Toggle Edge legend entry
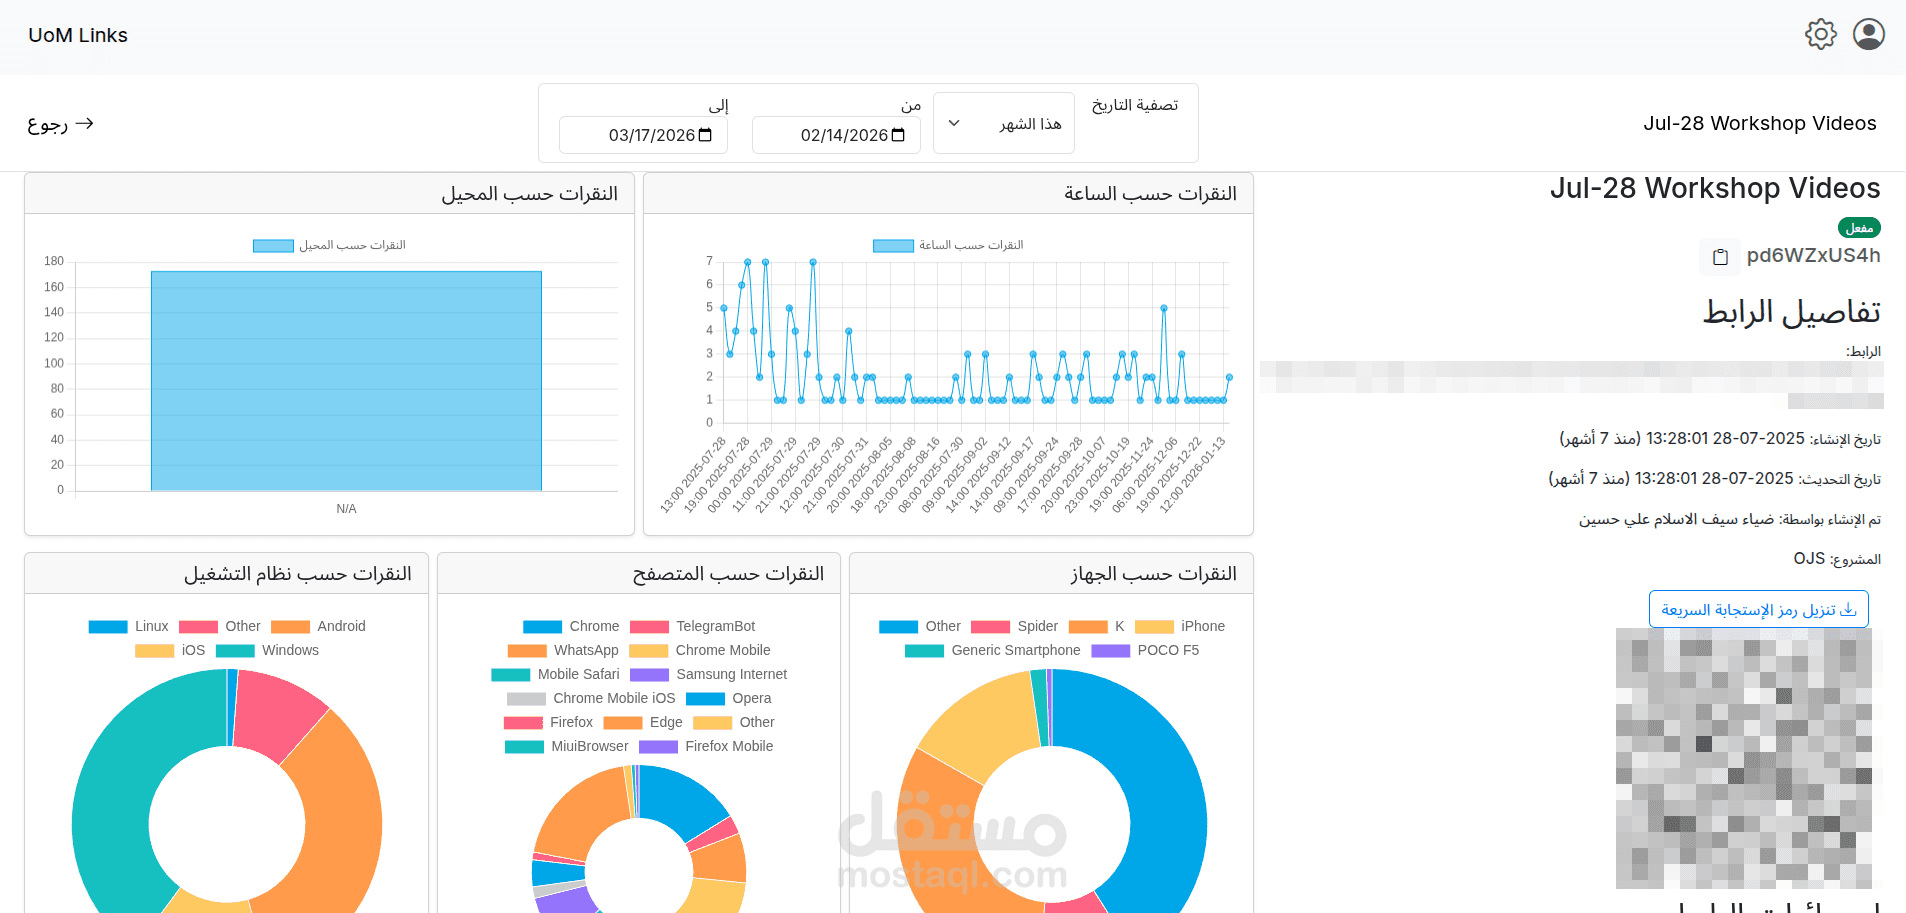This screenshot has height=913, width=1906. [643, 722]
